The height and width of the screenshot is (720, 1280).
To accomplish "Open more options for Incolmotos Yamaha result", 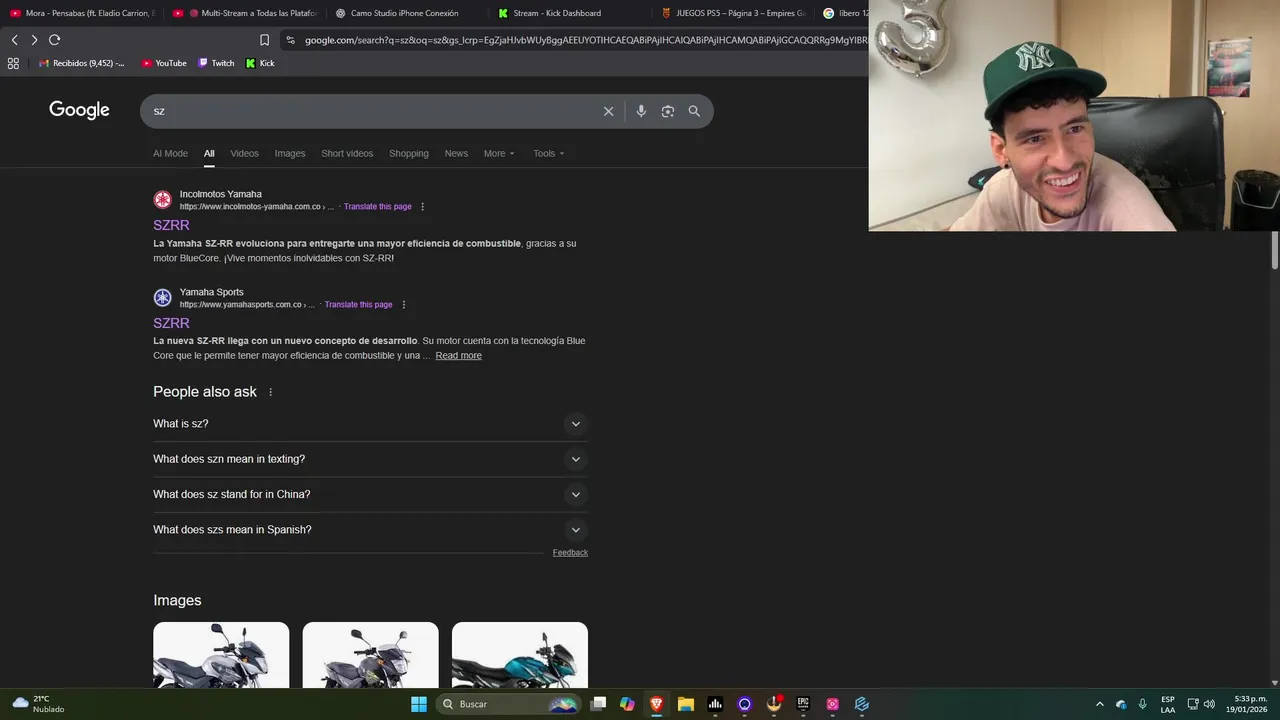I will (422, 207).
